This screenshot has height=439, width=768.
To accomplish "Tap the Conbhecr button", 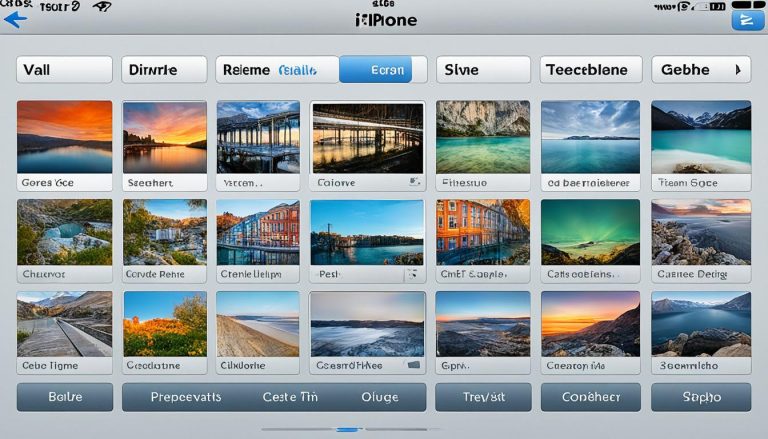I will point(590,397).
